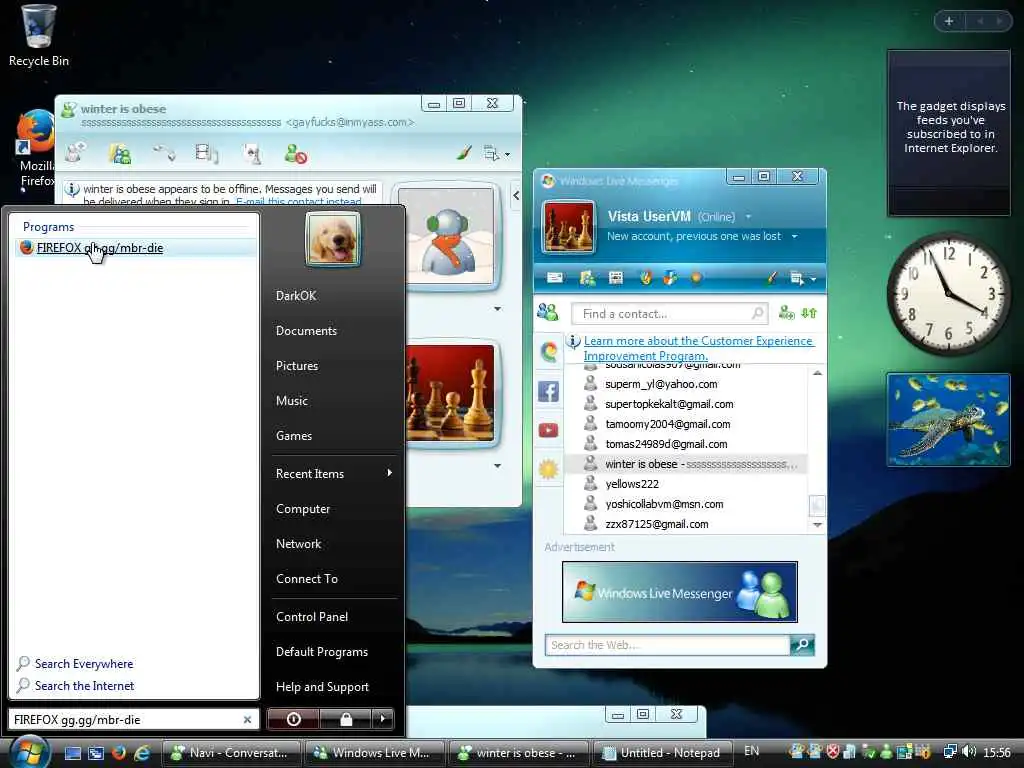The image size is (1024, 768).
Task: Open dropdown under snowman contact picture
Action: tap(498, 309)
